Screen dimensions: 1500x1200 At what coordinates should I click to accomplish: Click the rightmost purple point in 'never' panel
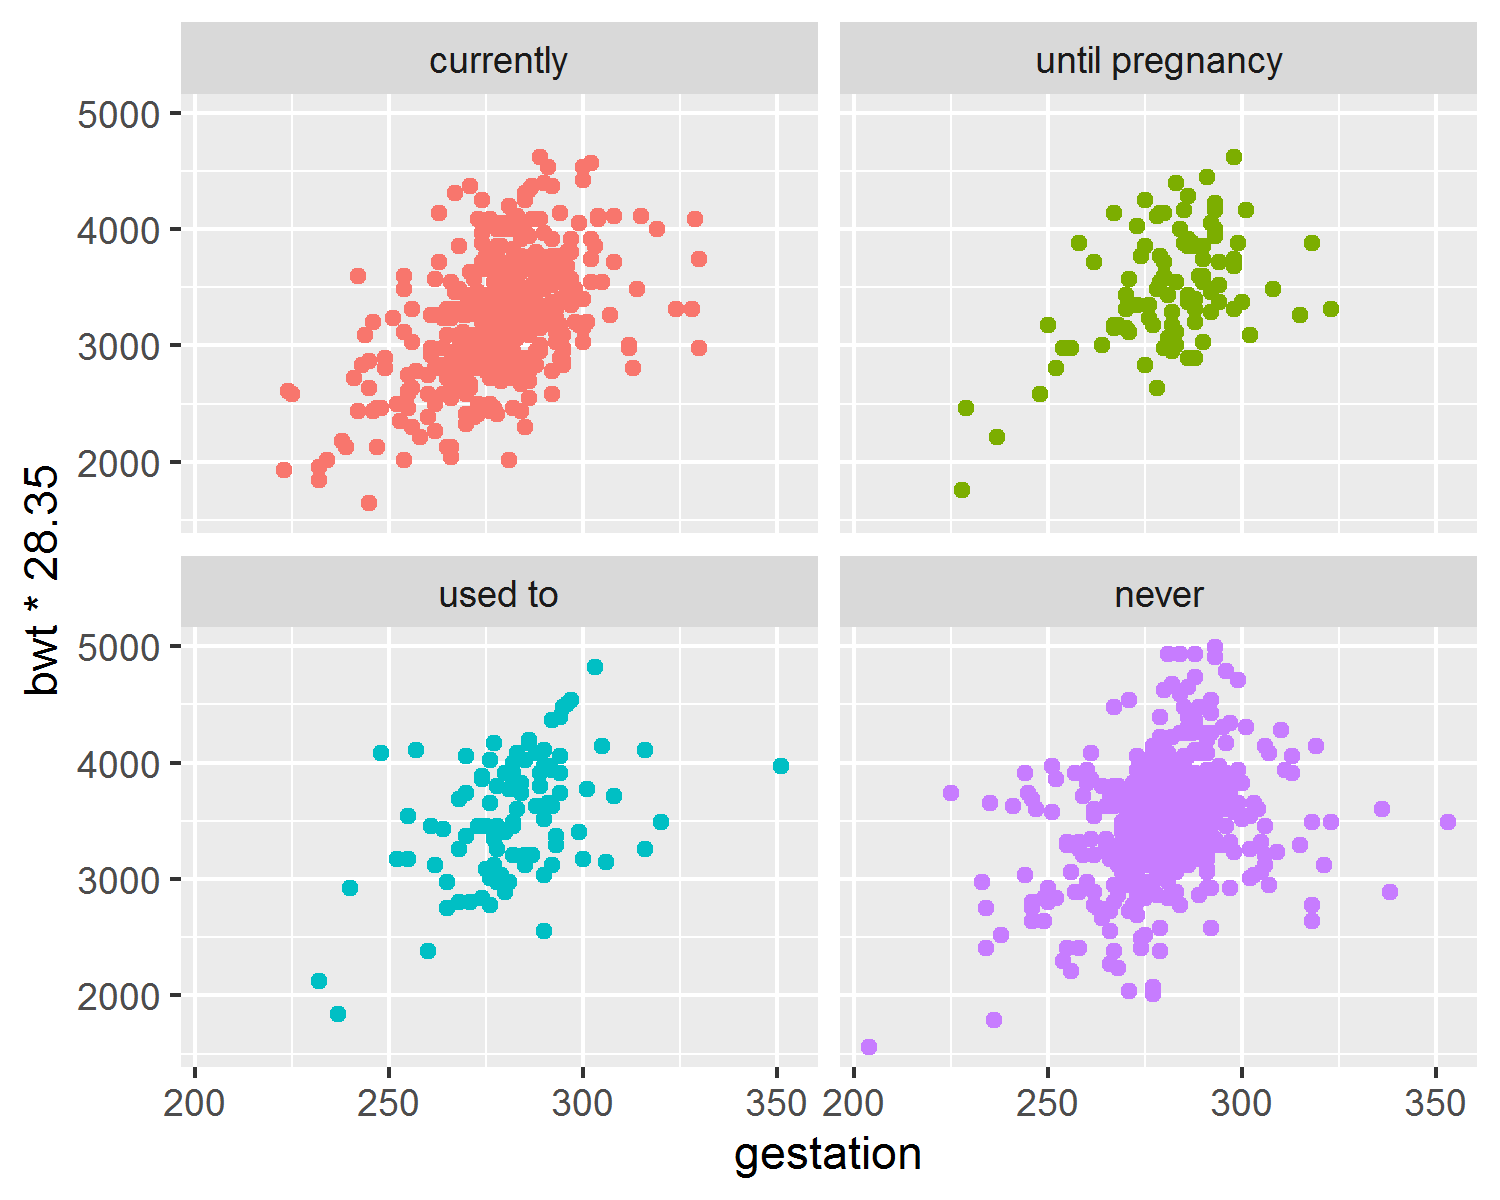click(x=1448, y=822)
